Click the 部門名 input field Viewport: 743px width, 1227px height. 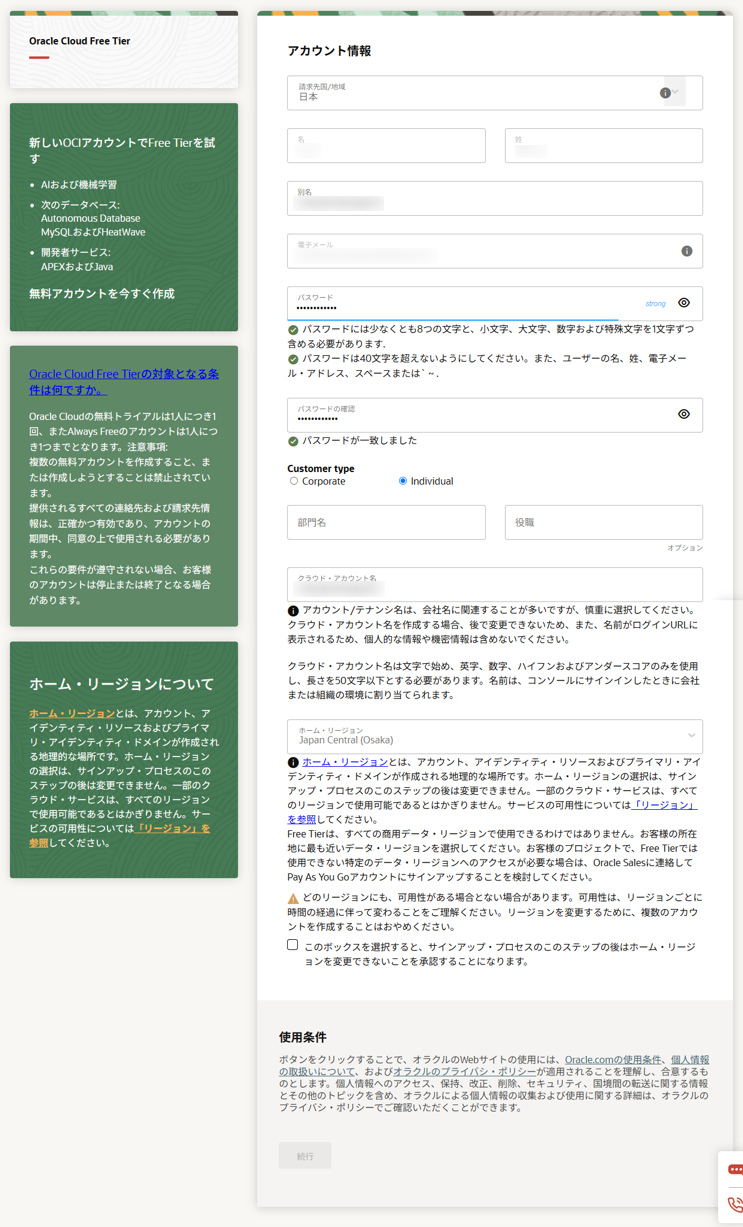click(x=386, y=522)
